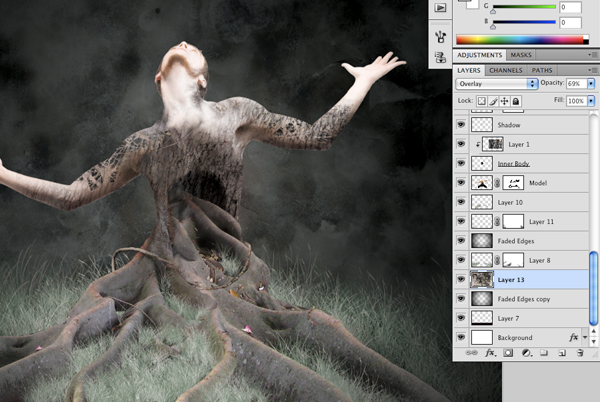Hide the Faded Edges copy layer
This screenshot has height=402, width=600.
click(x=461, y=299)
